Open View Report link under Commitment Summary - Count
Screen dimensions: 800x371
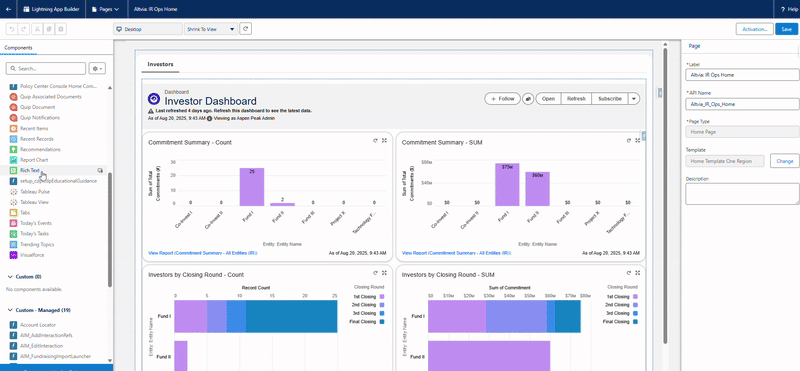point(203,253)
